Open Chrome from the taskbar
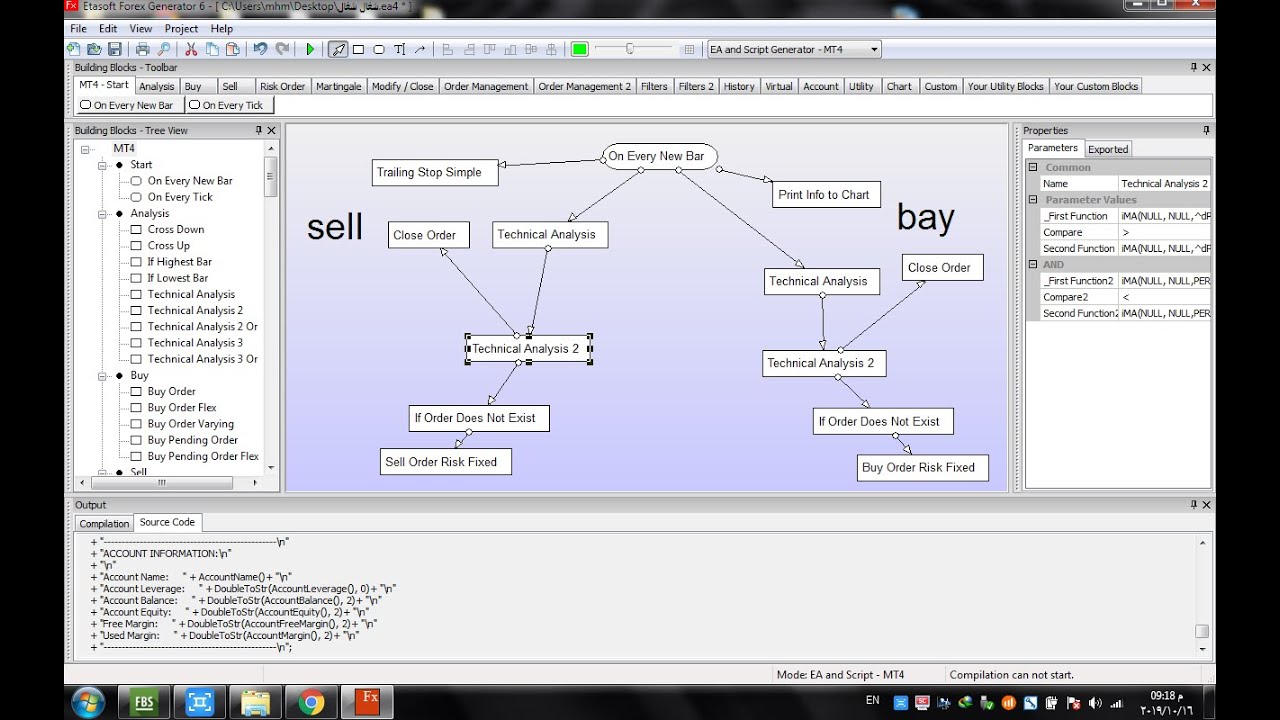1280x720 pixels. (311, 703)
